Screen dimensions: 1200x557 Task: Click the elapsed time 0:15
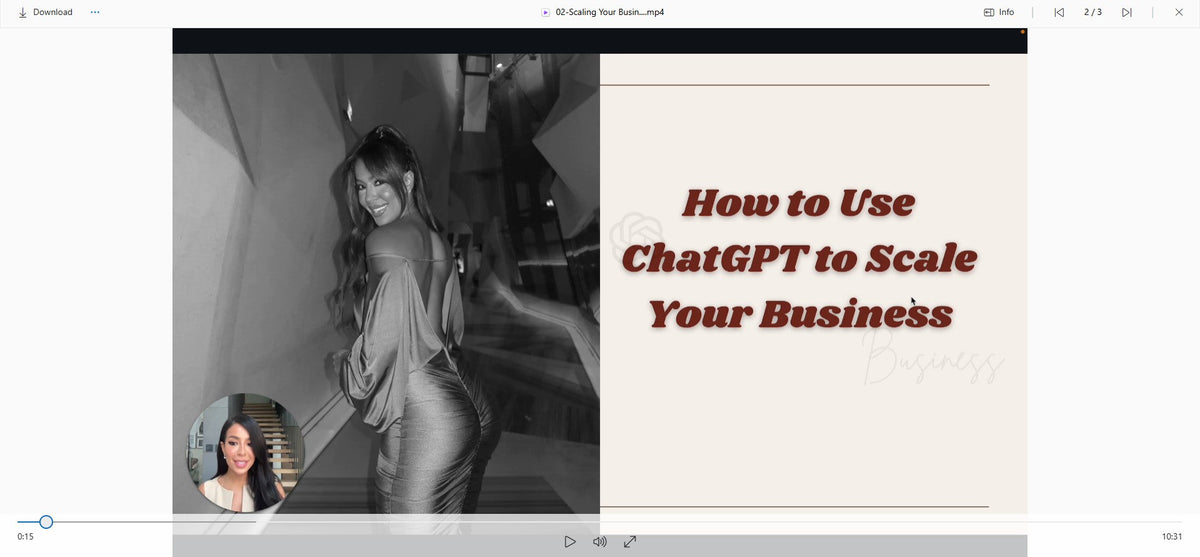25,537
